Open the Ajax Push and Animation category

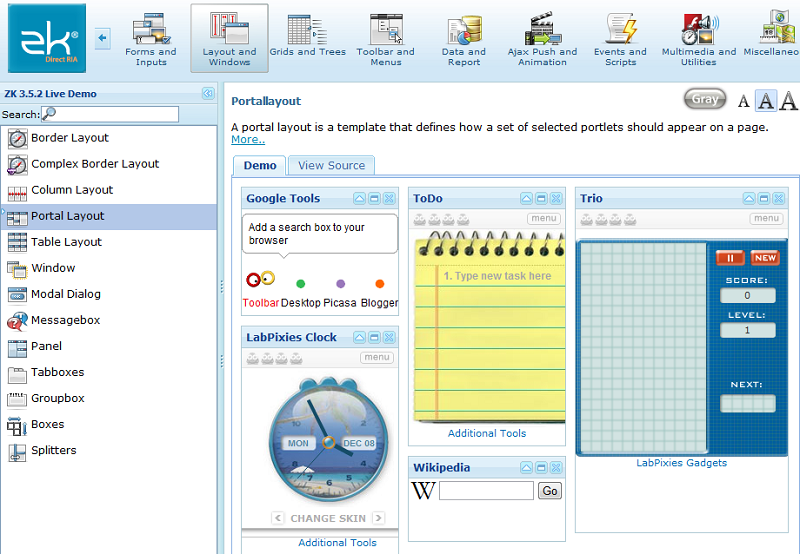click(x=542, y=39)
